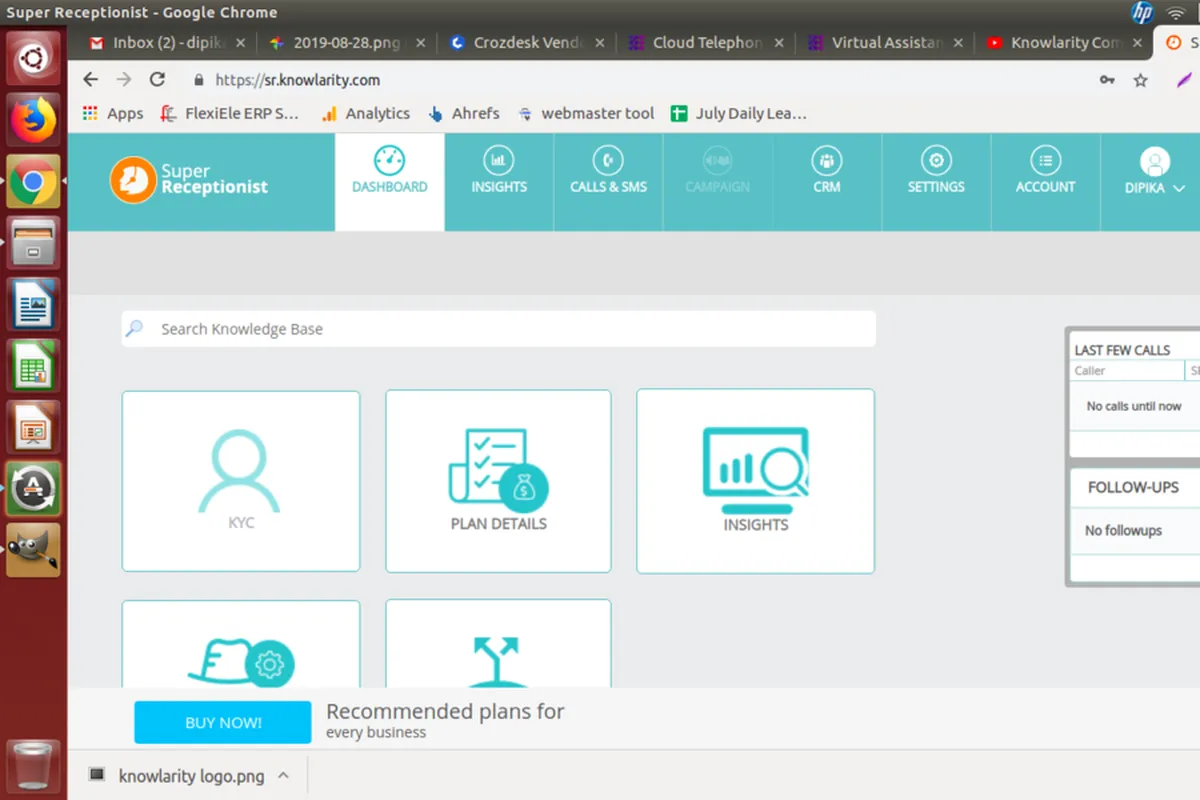Launch LibreOffice Calc from the dock
The height and width of the screenshot is (800, 1200).
[x=33, y=366]
